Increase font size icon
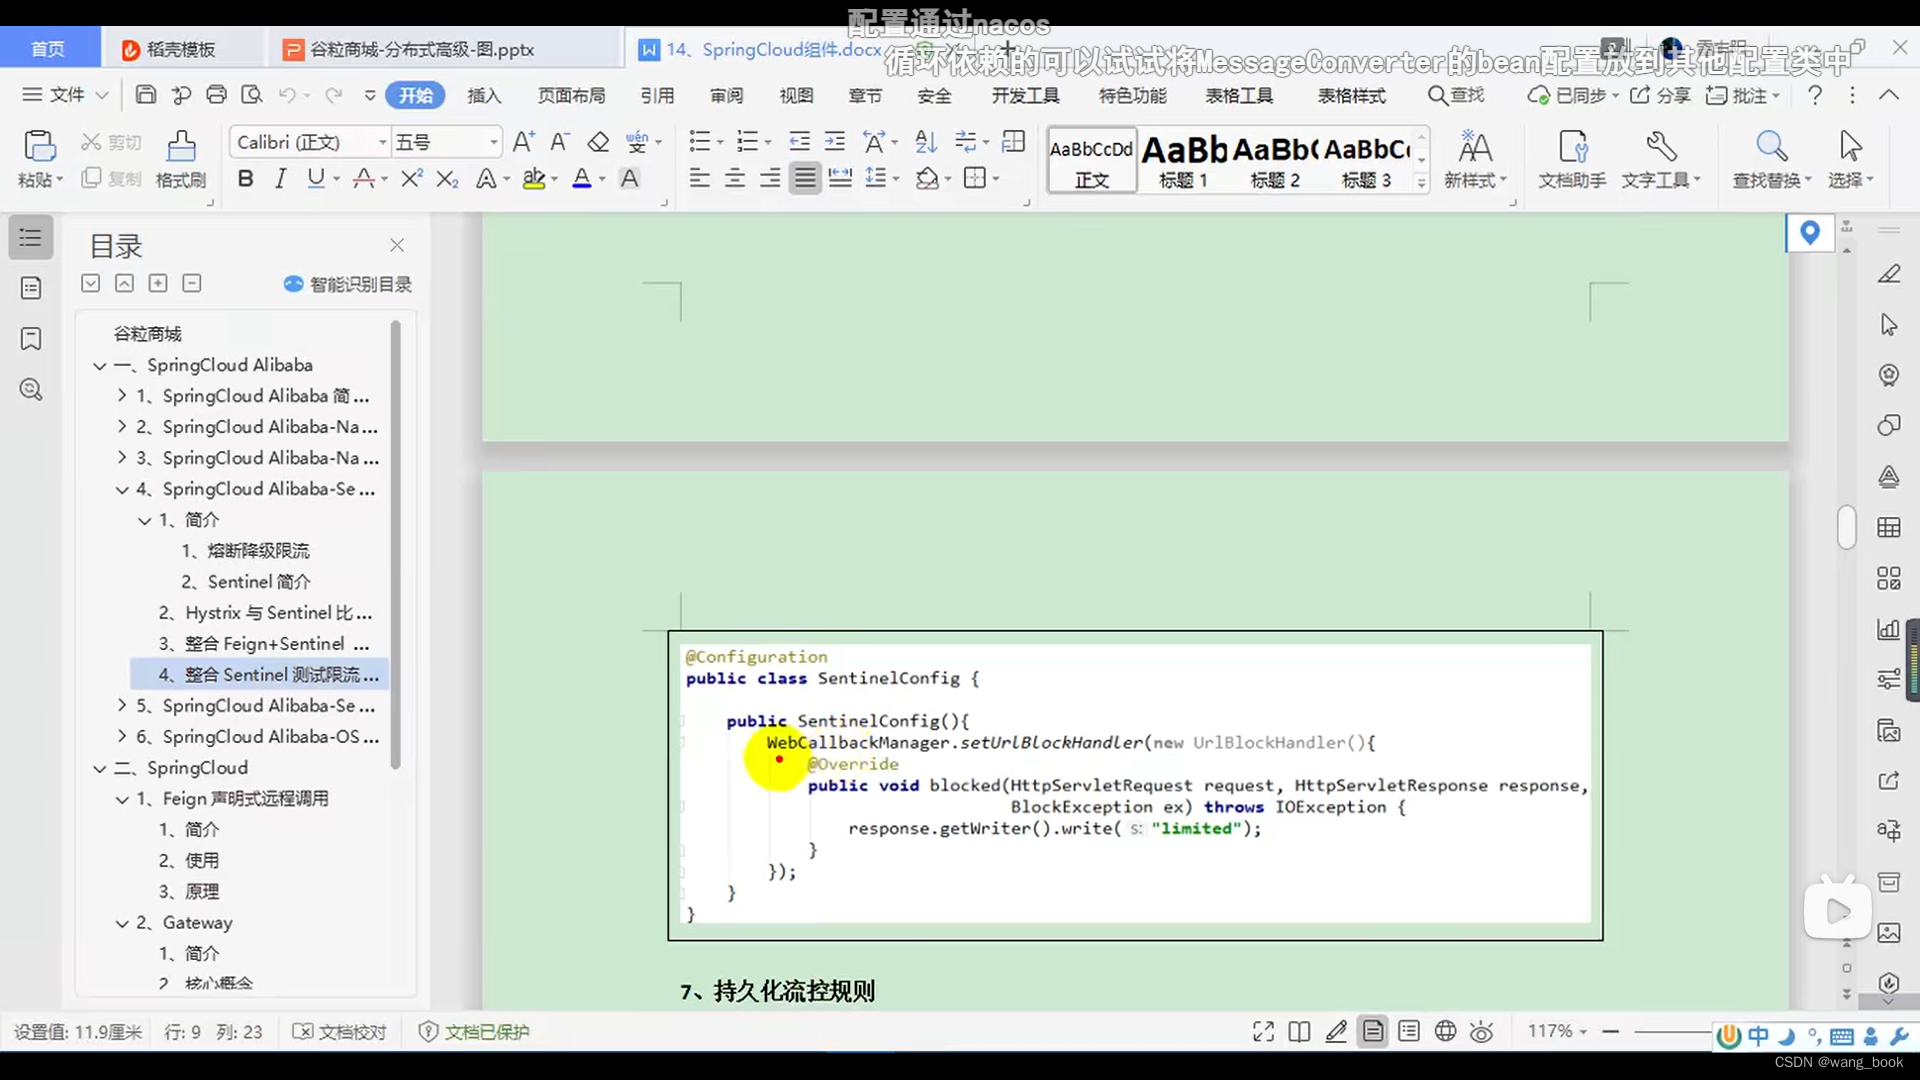The image size is (1920, 1080). (523, 142)
